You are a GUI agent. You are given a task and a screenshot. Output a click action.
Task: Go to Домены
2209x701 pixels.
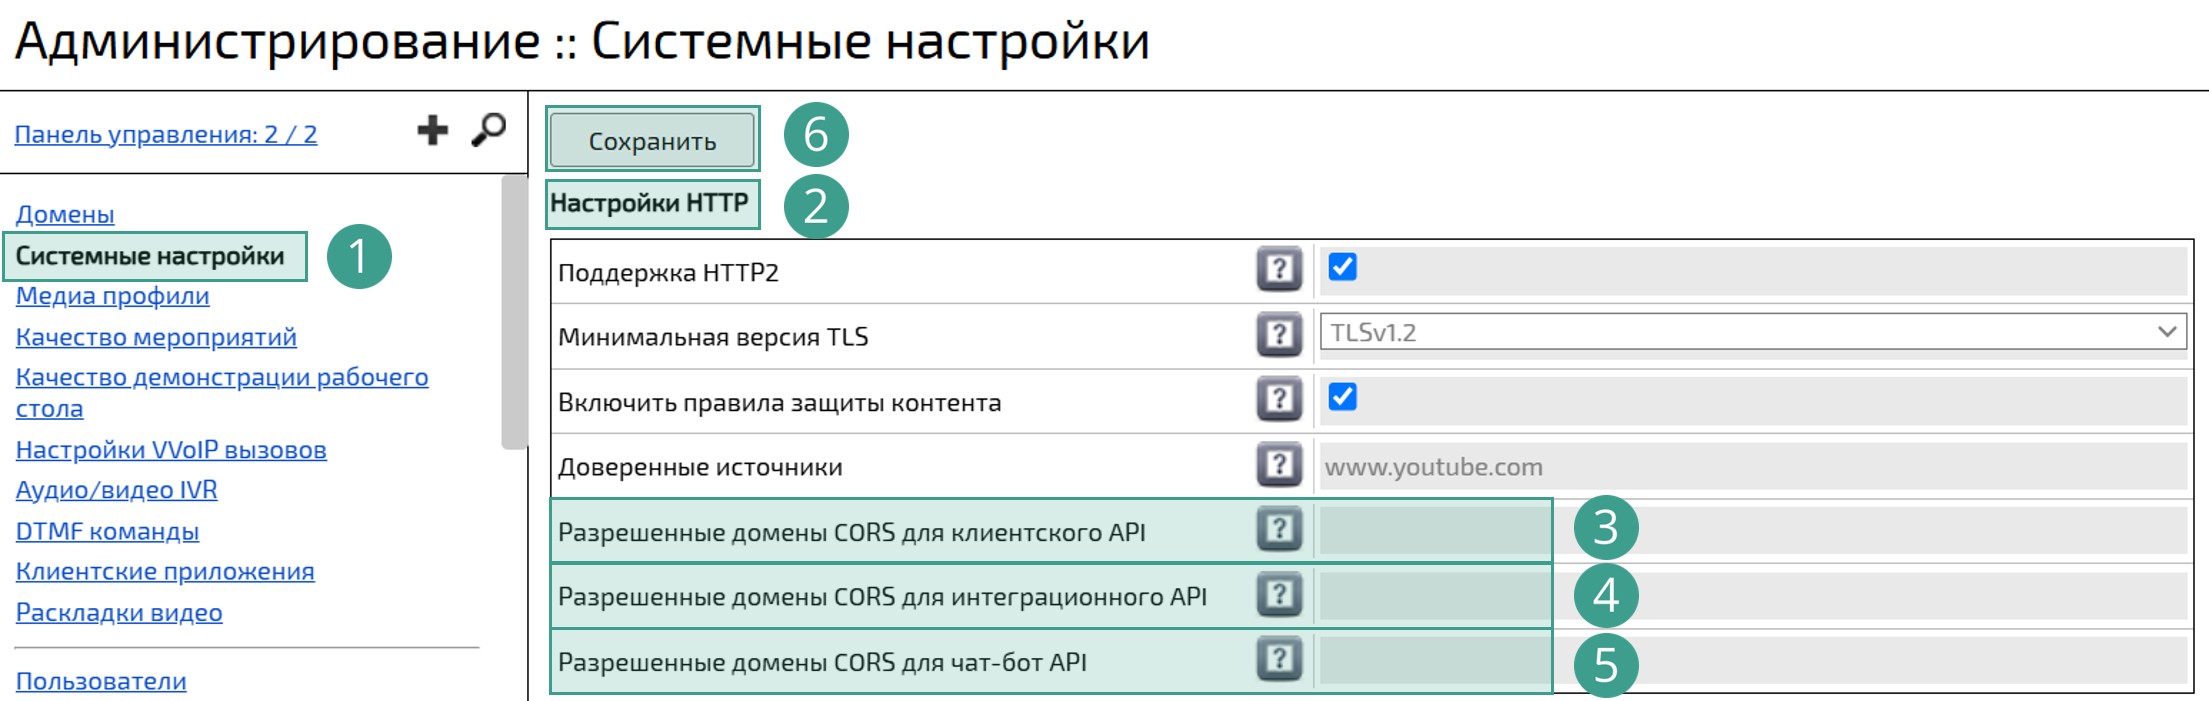click(x=65, y=214)
